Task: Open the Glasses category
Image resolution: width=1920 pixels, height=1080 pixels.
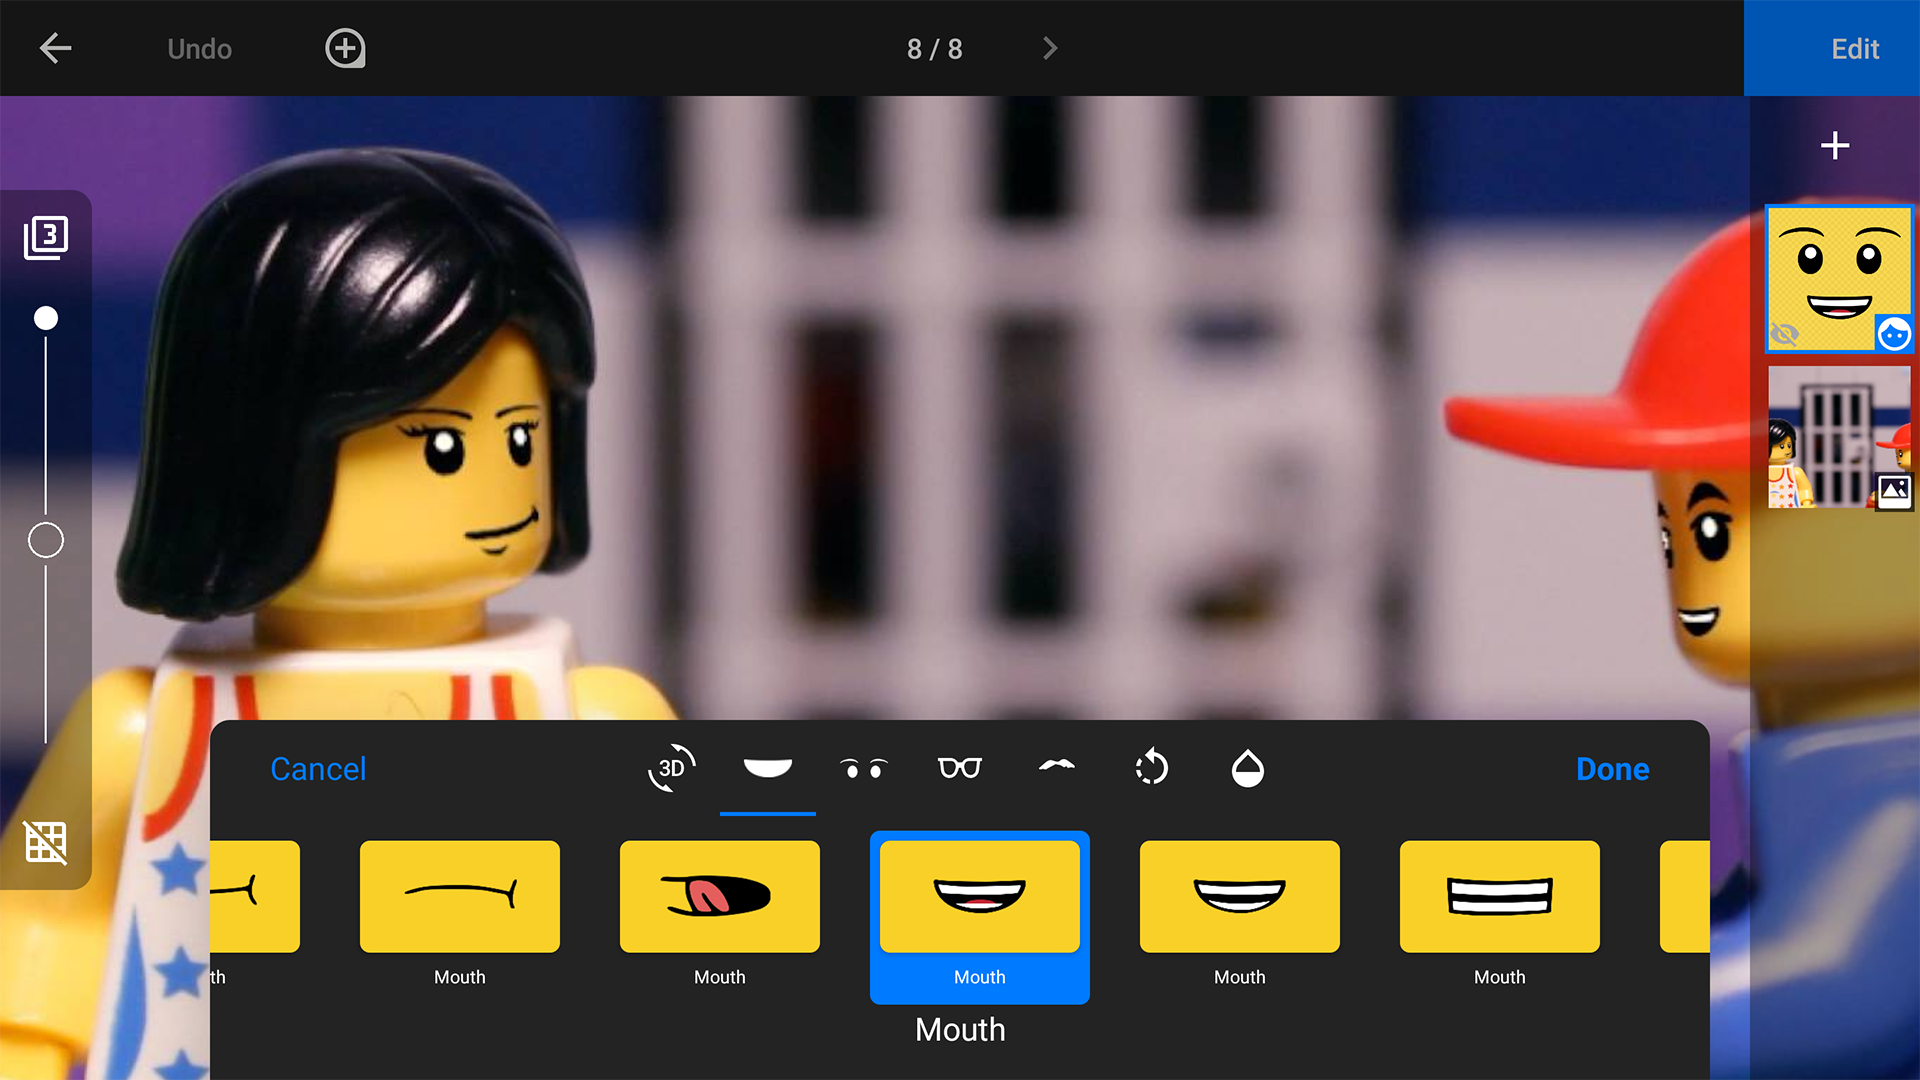Action: pyautogui.click(x=959, y=768)
